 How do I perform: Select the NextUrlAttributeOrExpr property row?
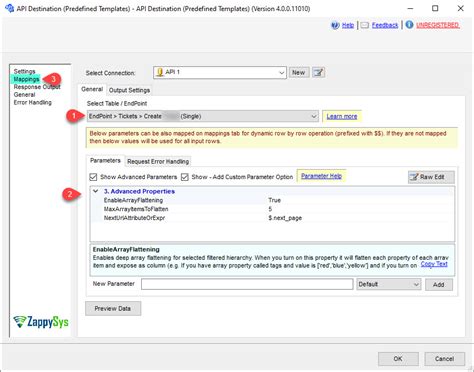pyautogui.click(x=272, y=218)
